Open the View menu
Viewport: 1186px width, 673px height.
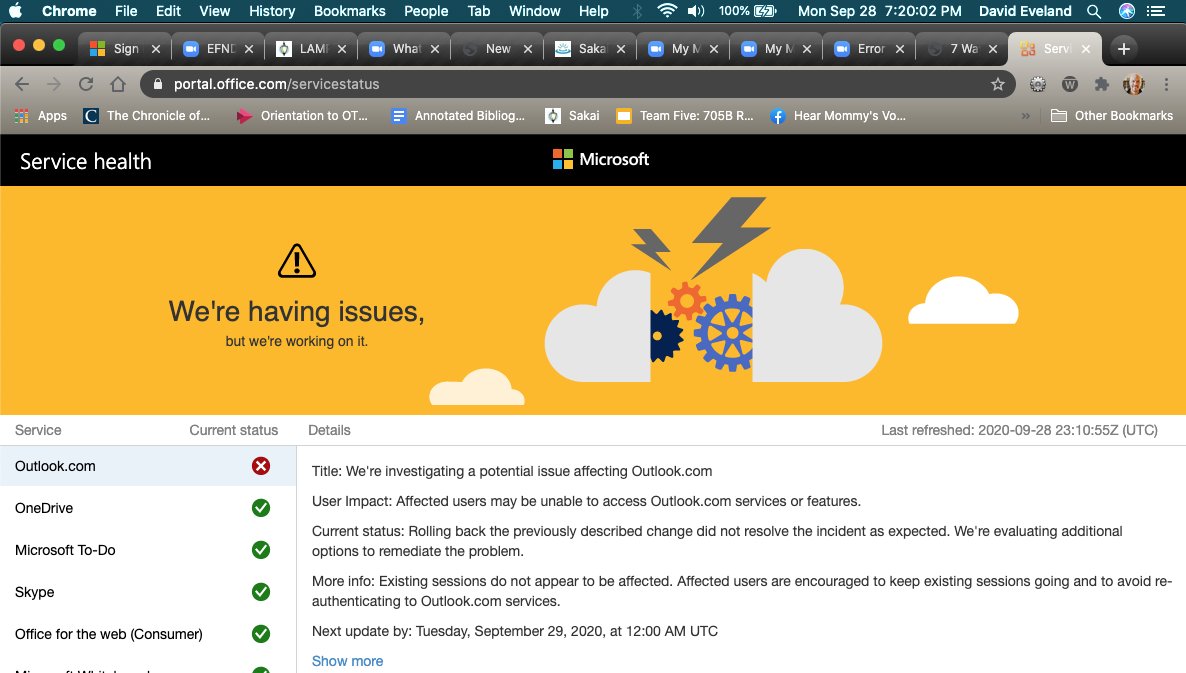click(215, 11)
